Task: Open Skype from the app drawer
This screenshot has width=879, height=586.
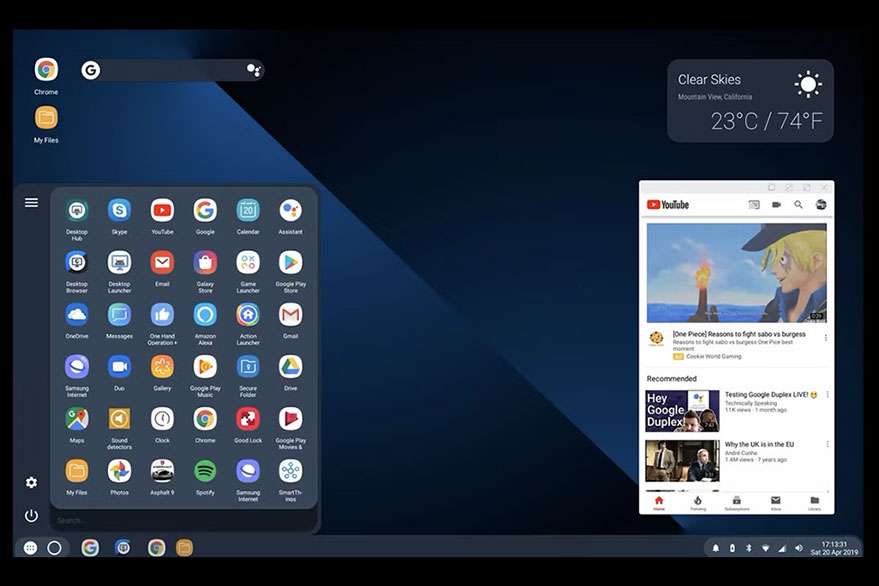Action: coord(119,210)
